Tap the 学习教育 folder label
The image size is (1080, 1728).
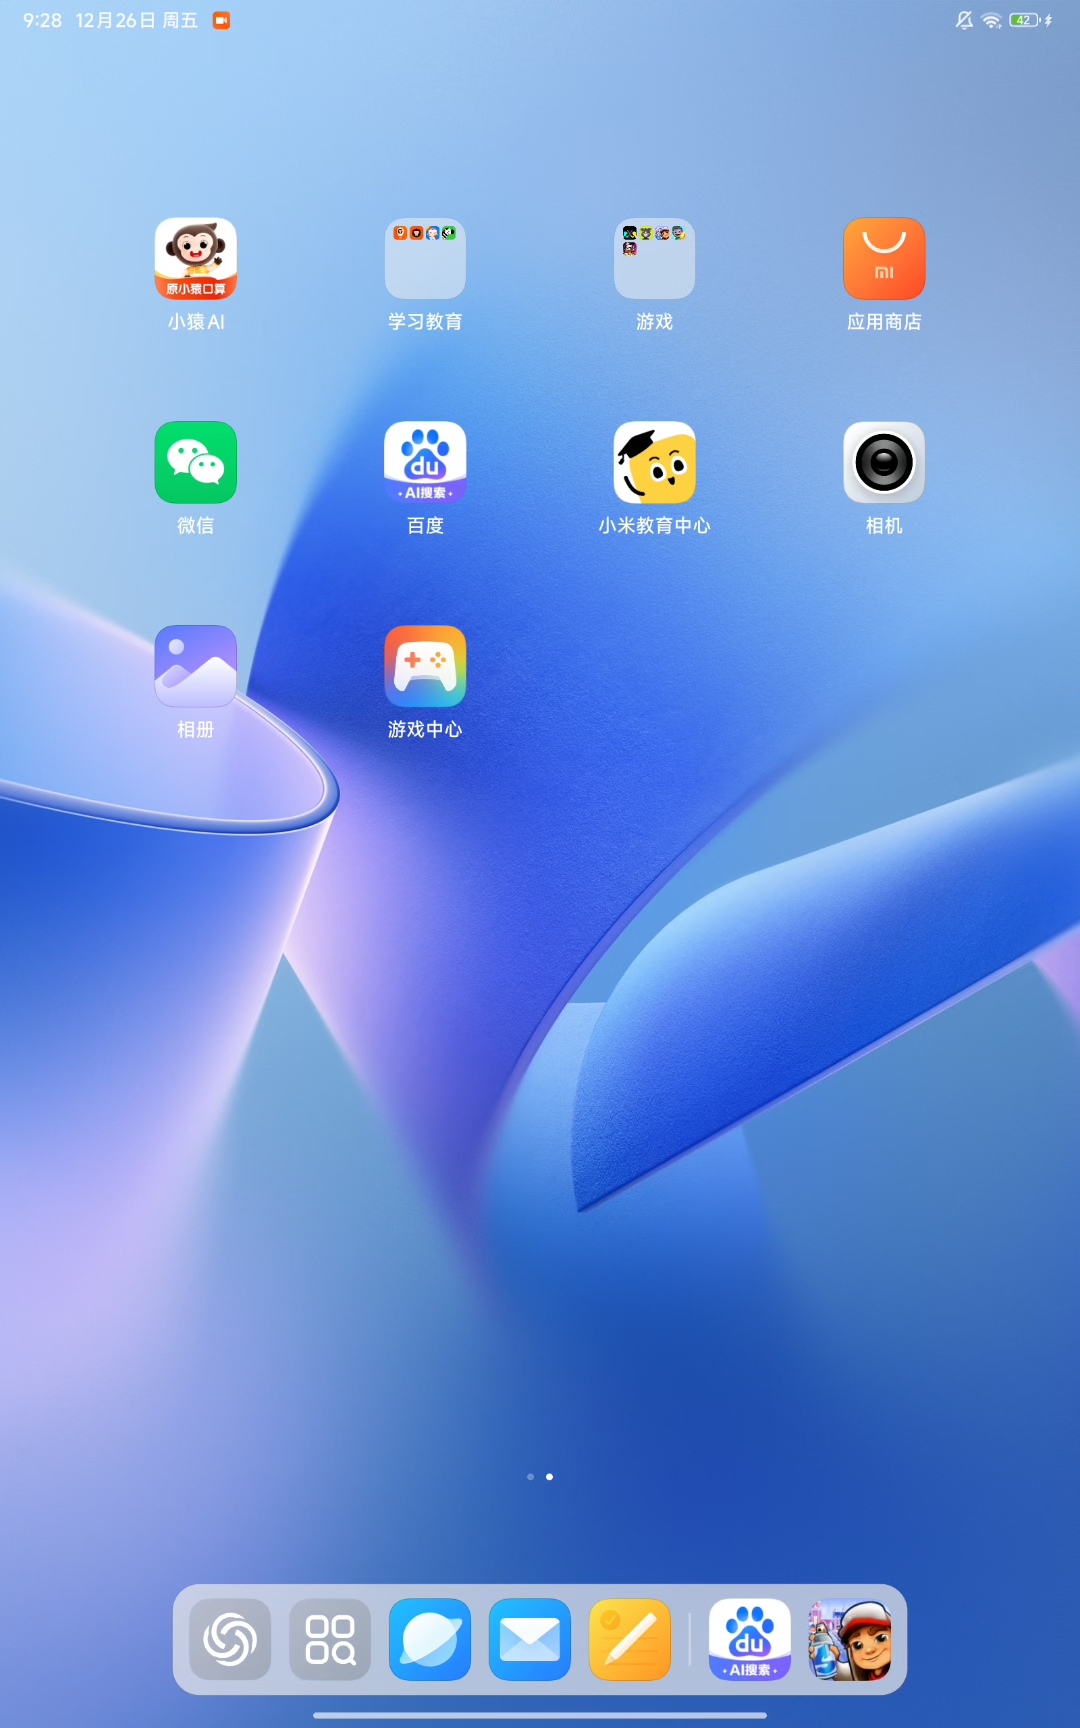(x=425, y=321)
